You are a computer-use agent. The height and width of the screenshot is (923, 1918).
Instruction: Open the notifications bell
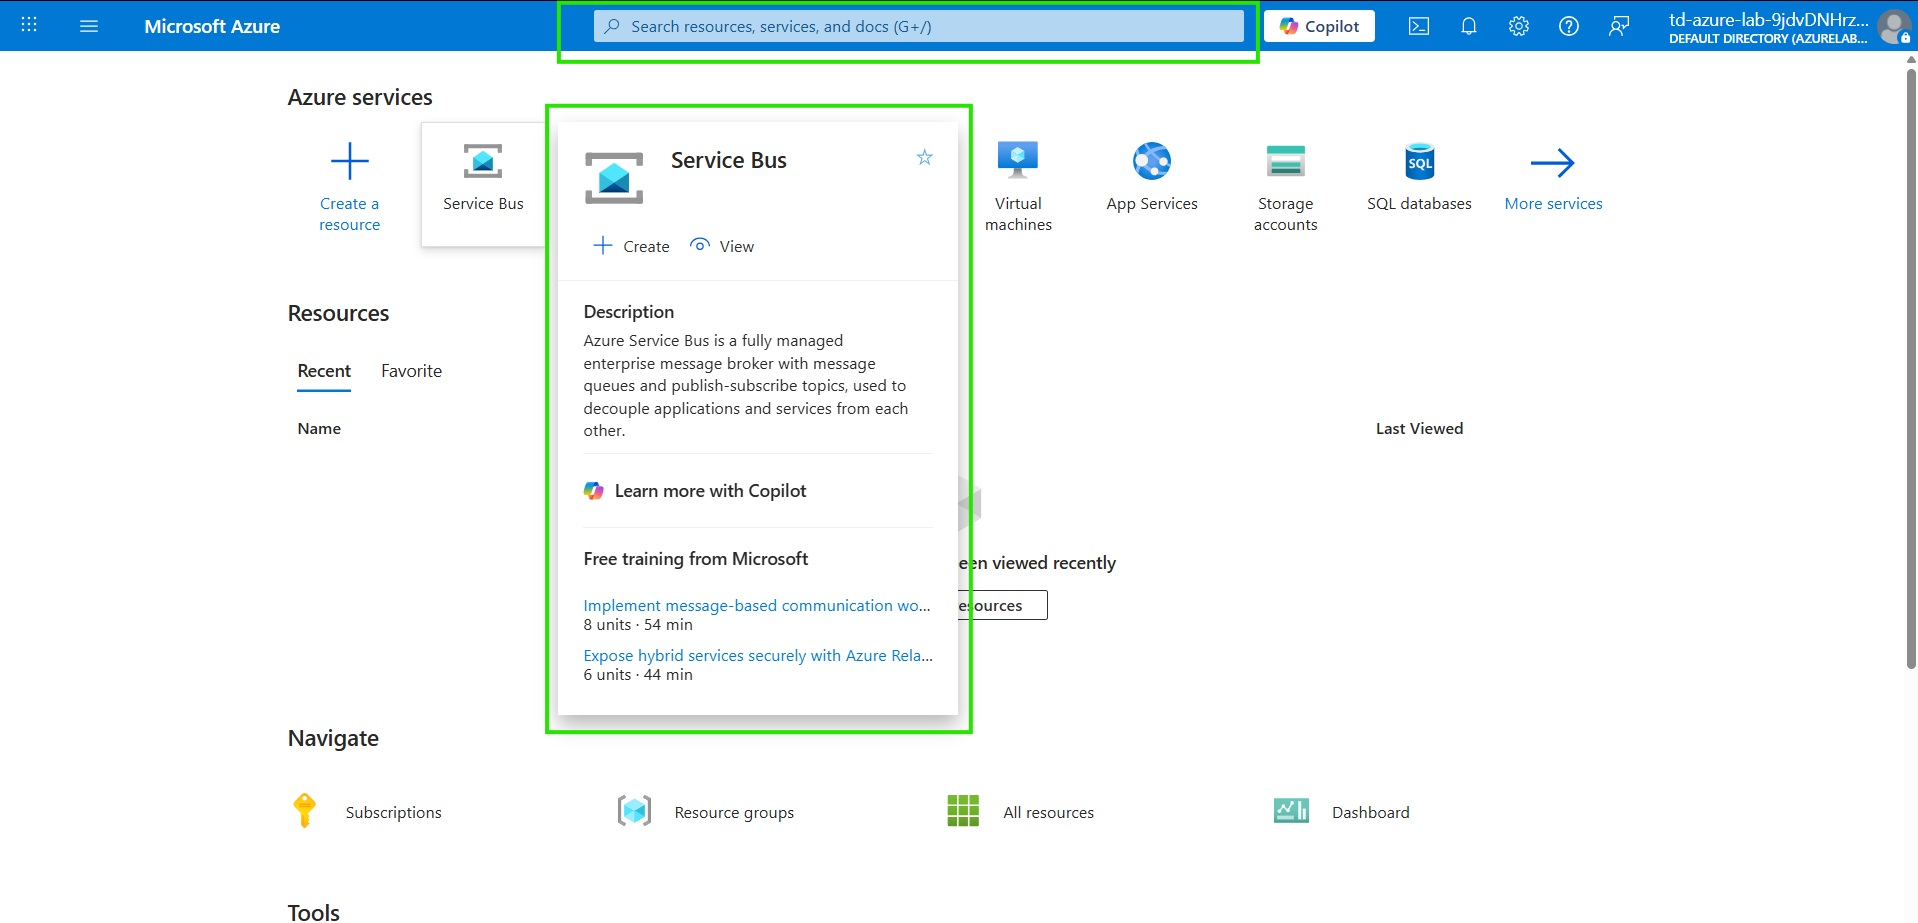coord(1468,26)
